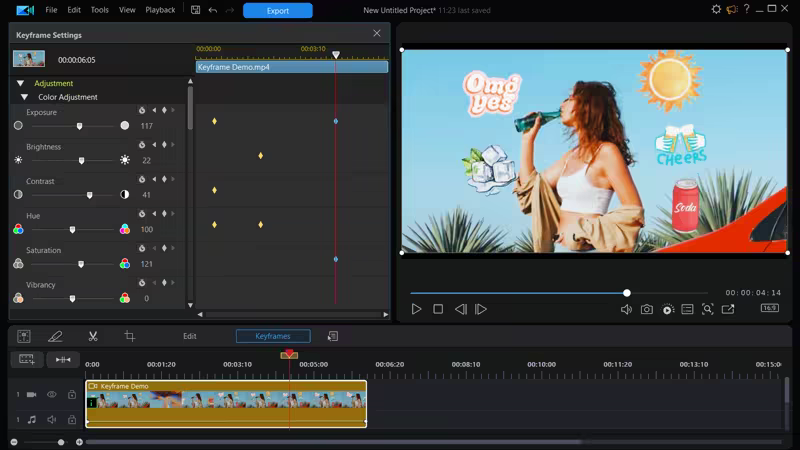Open the 16:9 aspect ratio dropdown
Viewport: 800px width, 450px height.
pyautogui.click(x=770, y=309)
